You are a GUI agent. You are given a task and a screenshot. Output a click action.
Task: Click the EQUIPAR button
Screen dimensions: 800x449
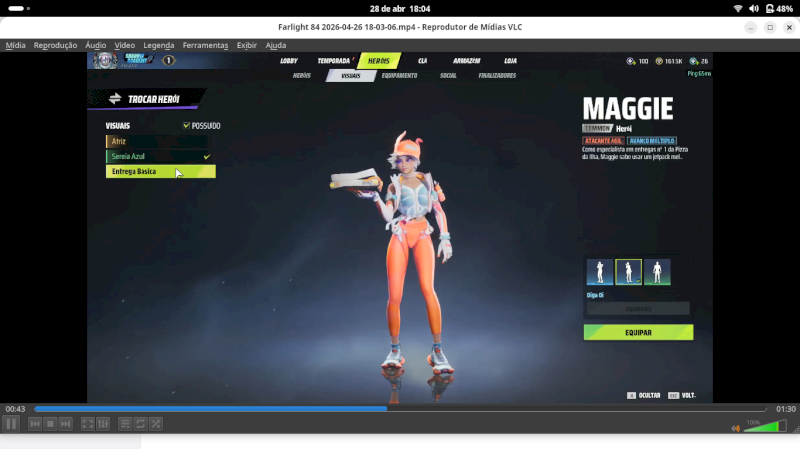638,333
